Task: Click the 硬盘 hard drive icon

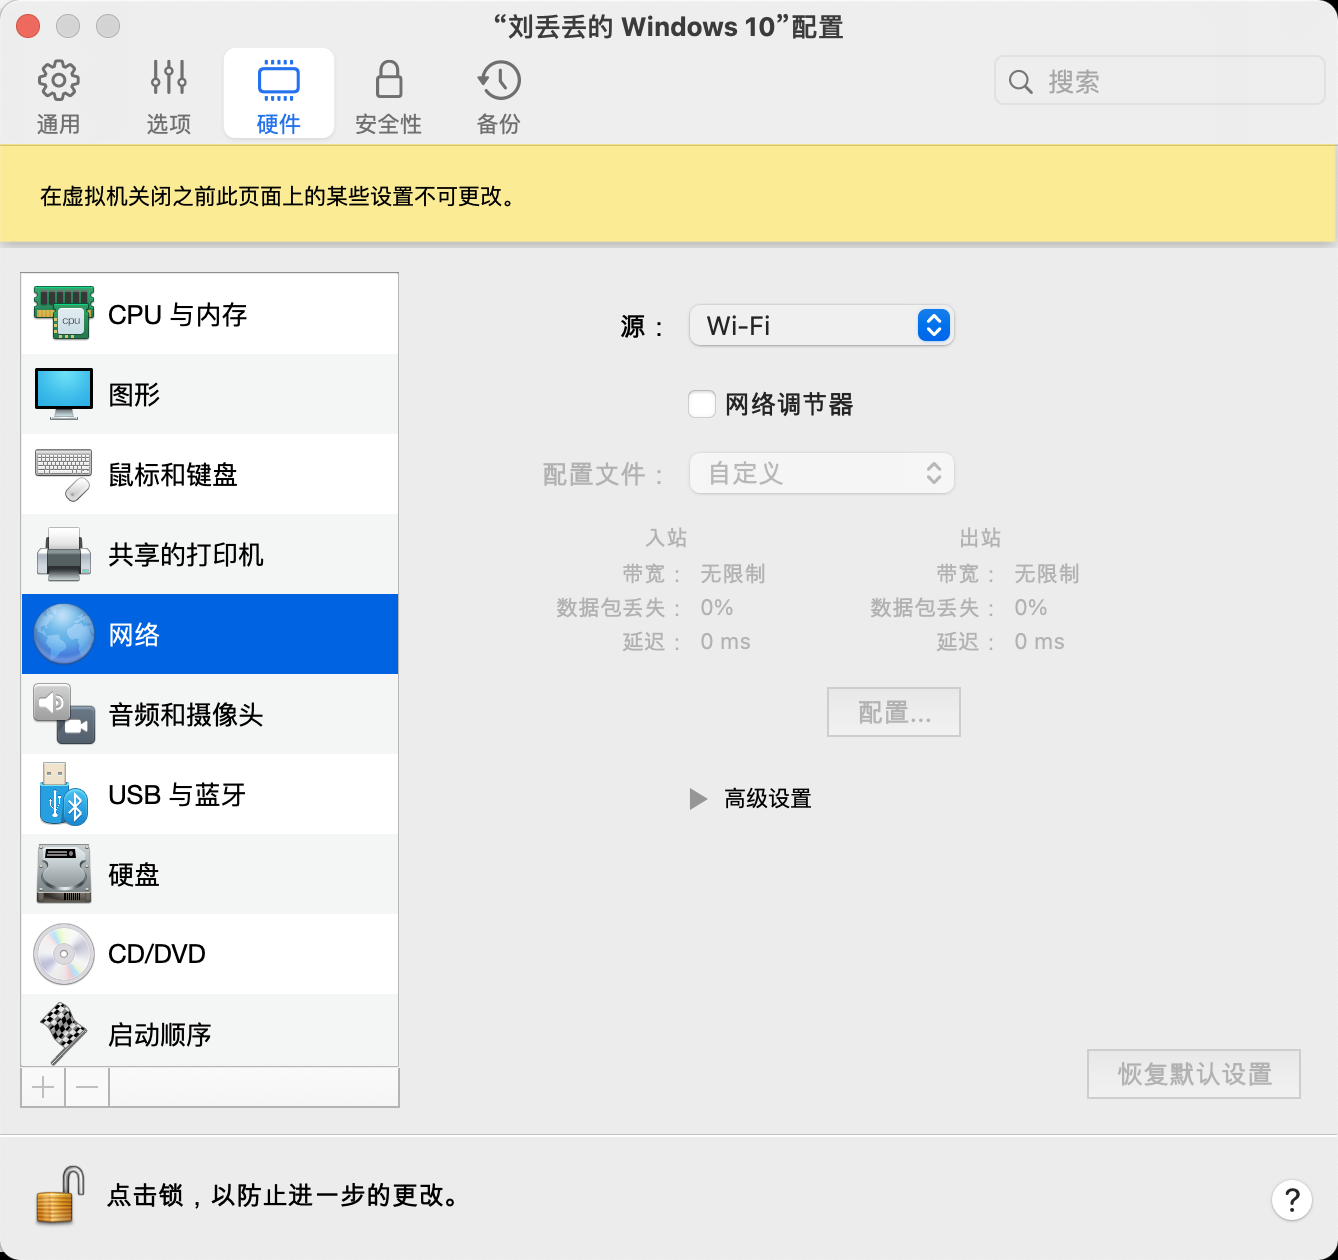Action: pos(64,874)
